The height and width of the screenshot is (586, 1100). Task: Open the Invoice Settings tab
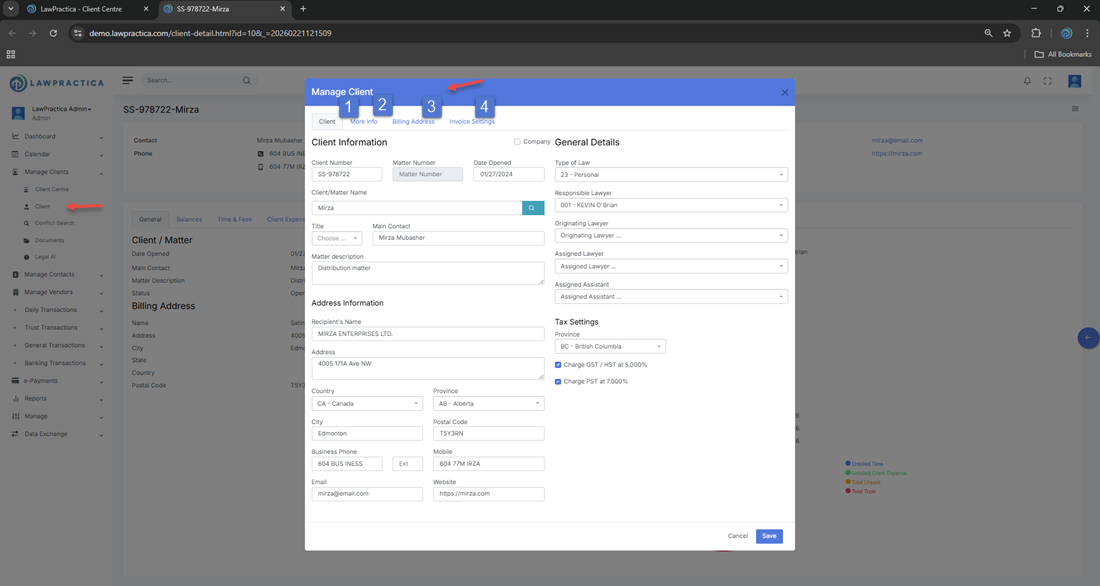tap(471, 122)
